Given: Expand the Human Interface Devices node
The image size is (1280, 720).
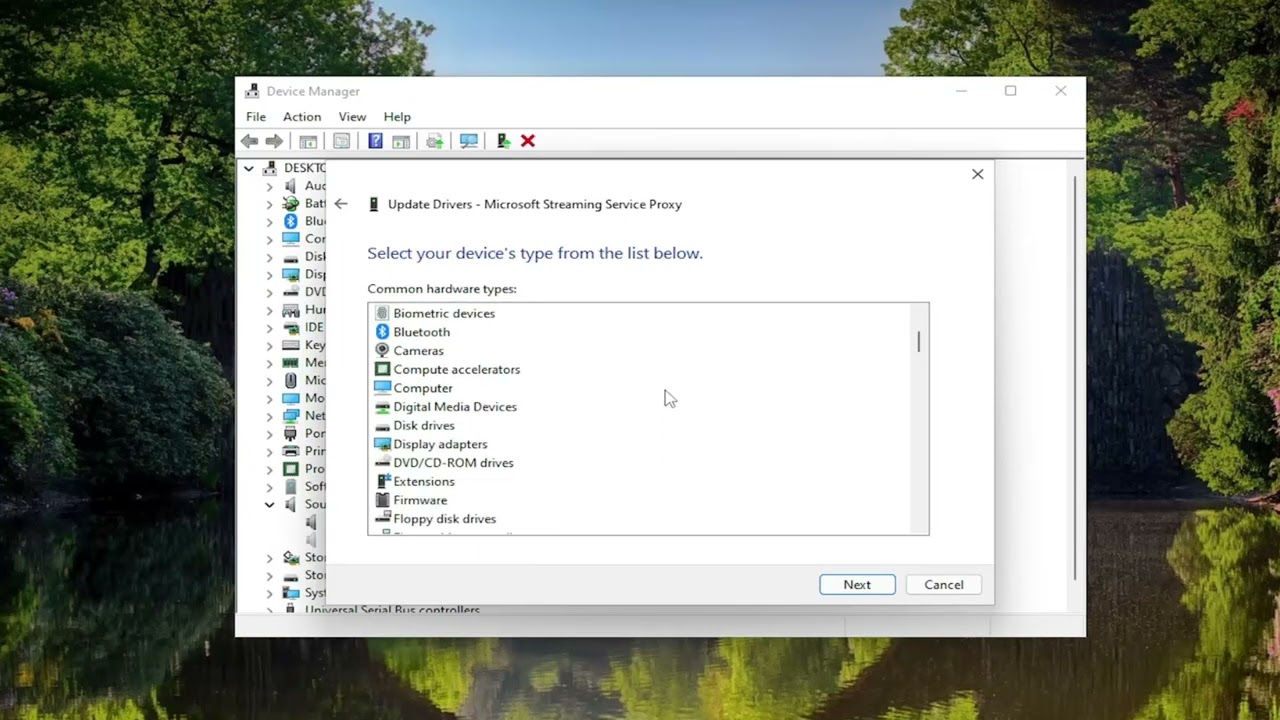Looking at the screenshot, I should pos(269,310).
